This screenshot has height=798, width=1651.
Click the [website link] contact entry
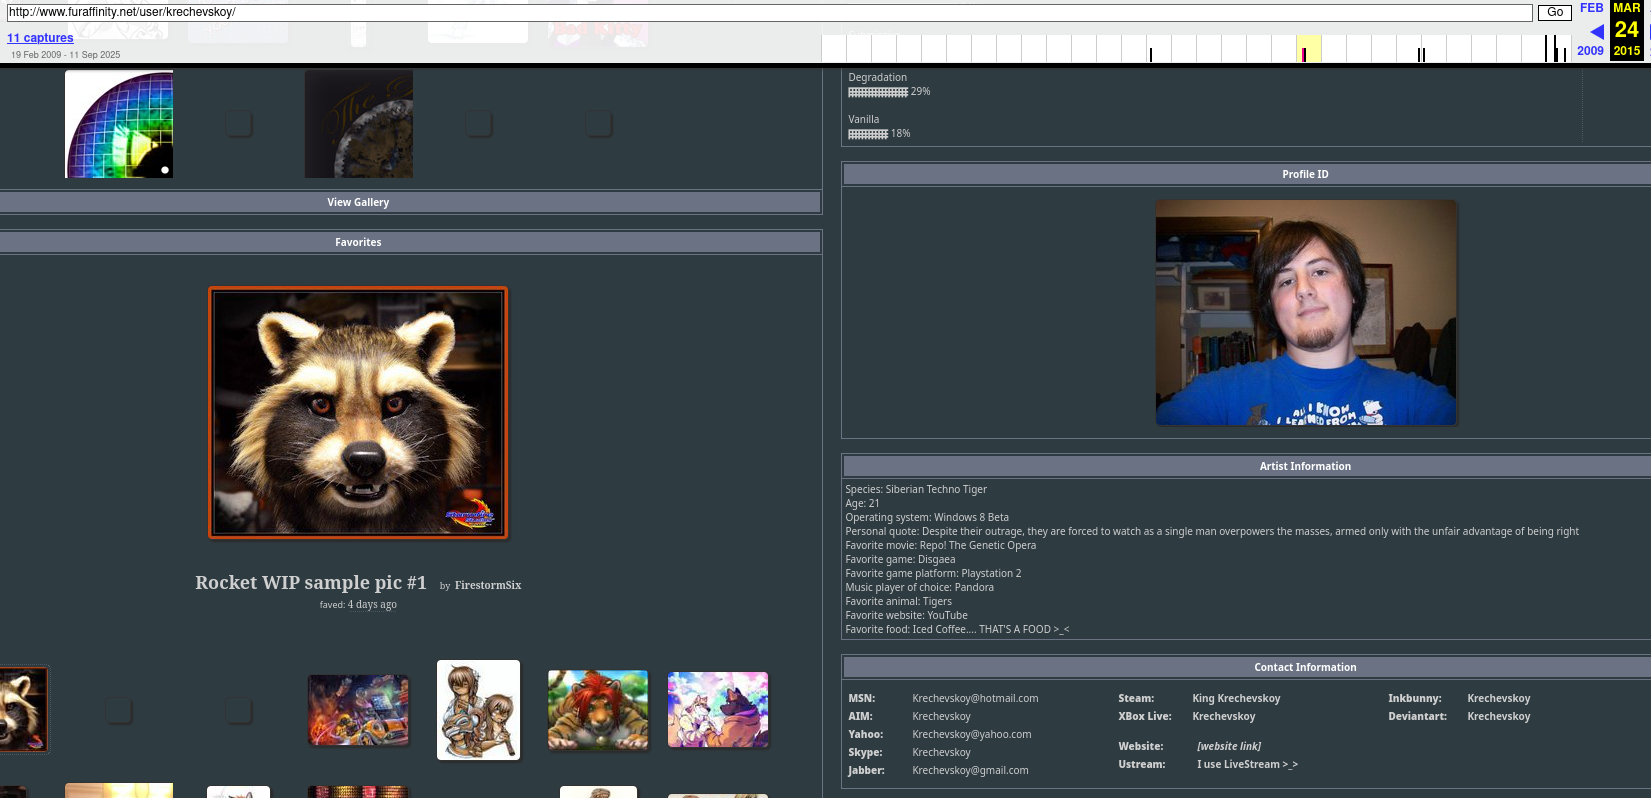pos(1229,746)
